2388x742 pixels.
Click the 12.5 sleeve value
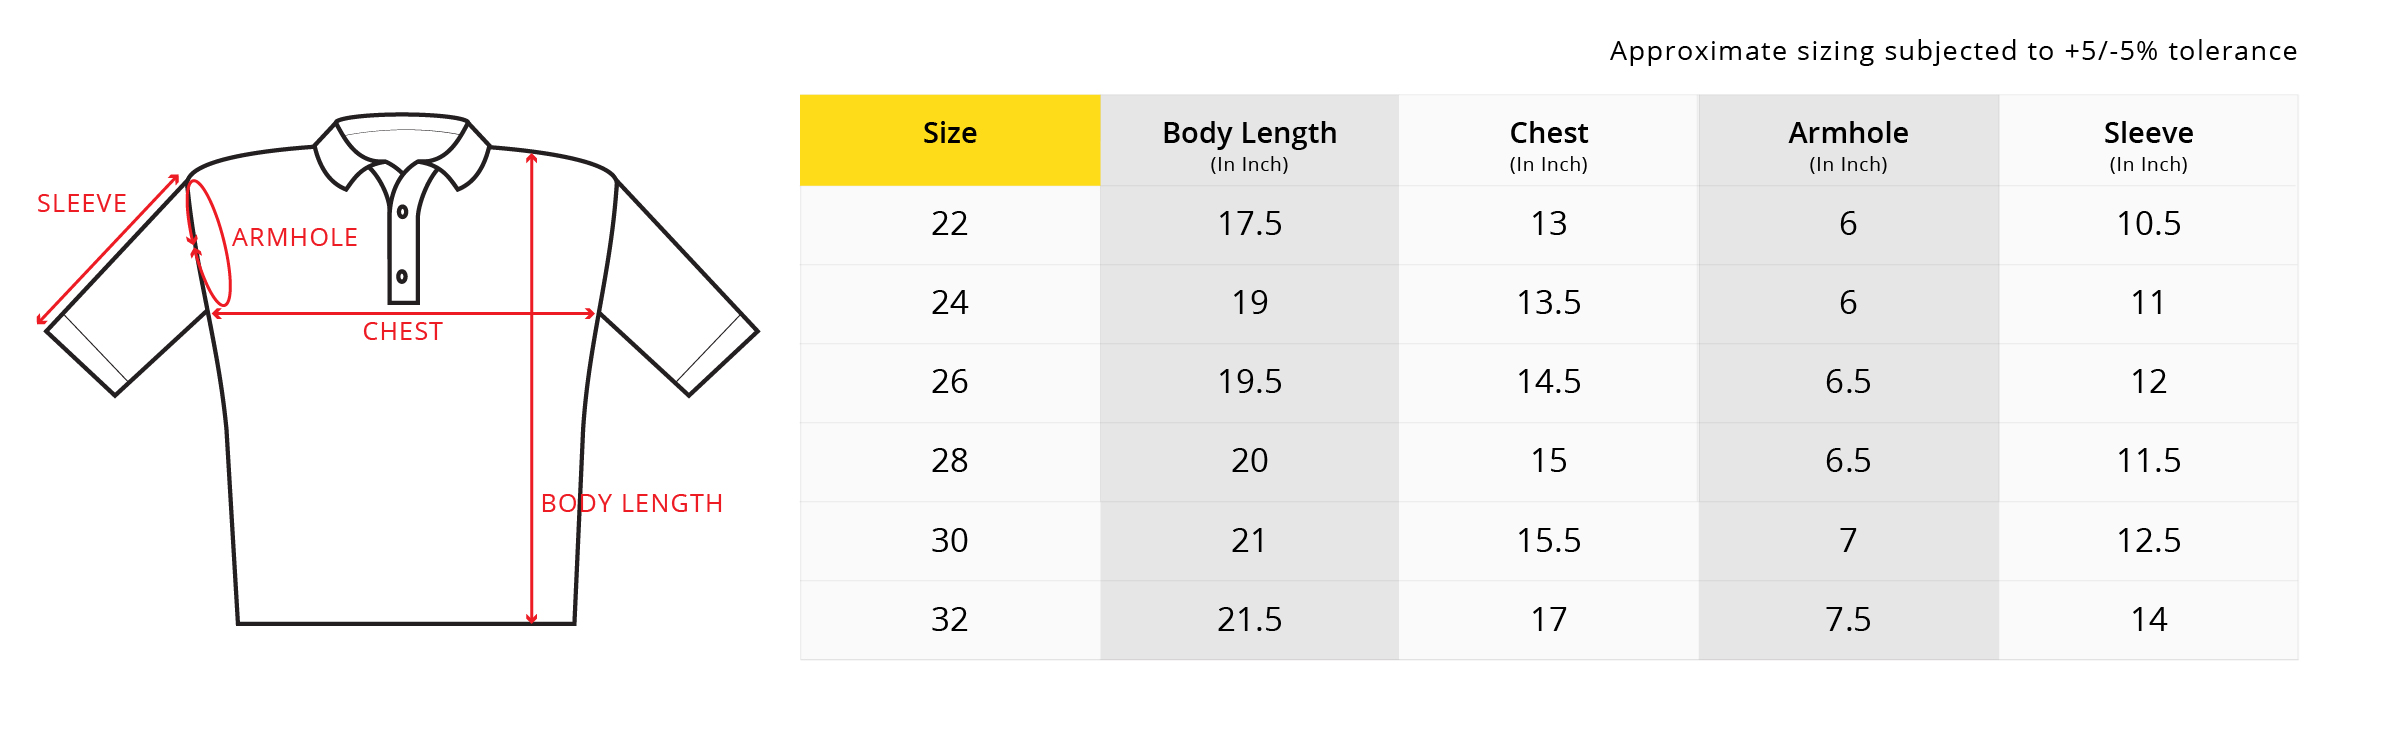pos(2148,541)
